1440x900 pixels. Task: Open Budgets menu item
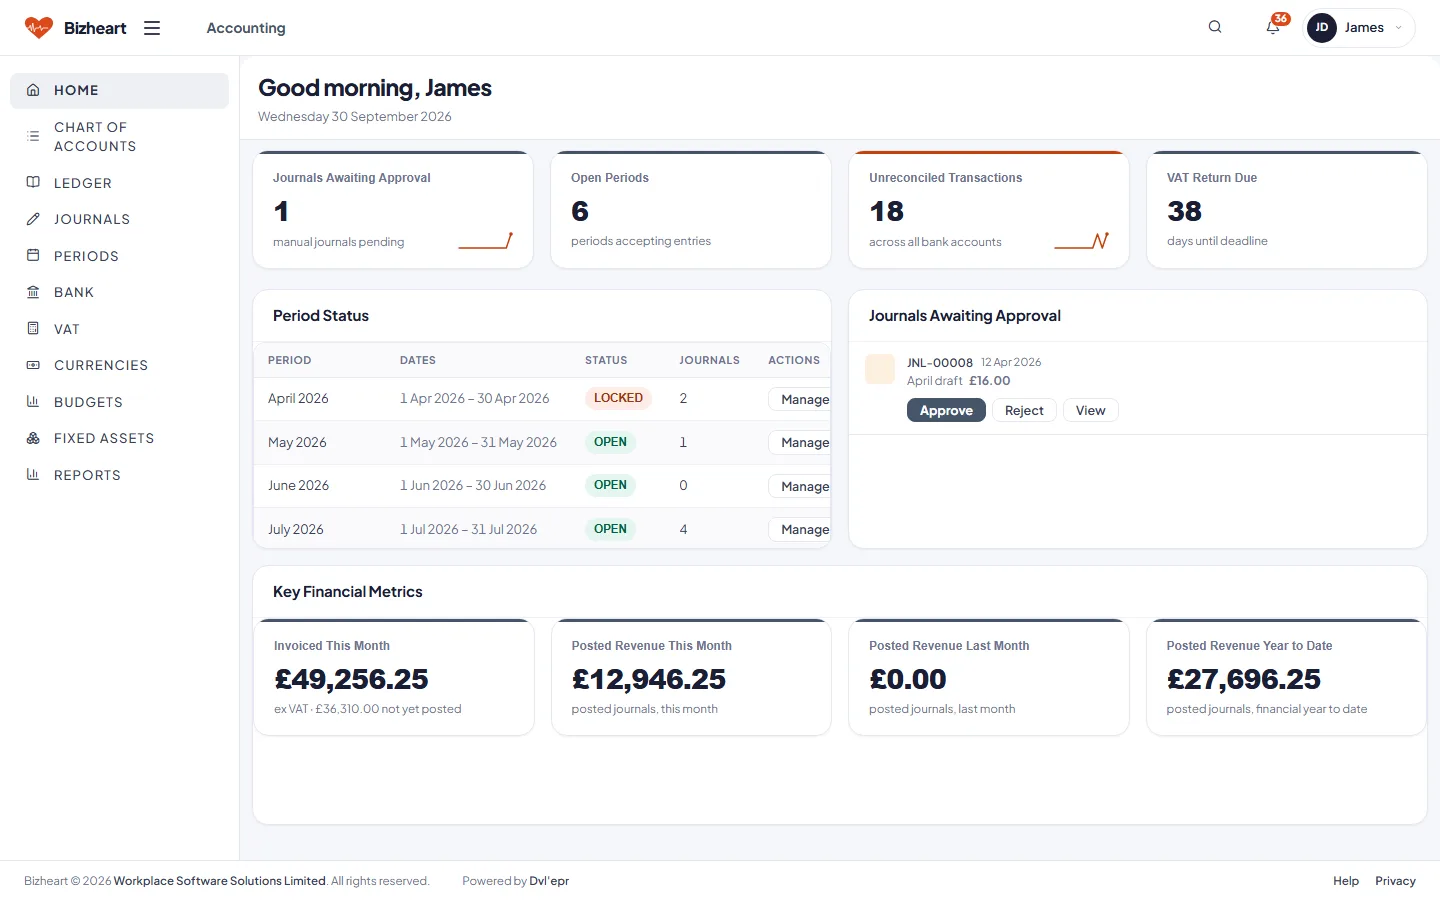tap(119, 402)
